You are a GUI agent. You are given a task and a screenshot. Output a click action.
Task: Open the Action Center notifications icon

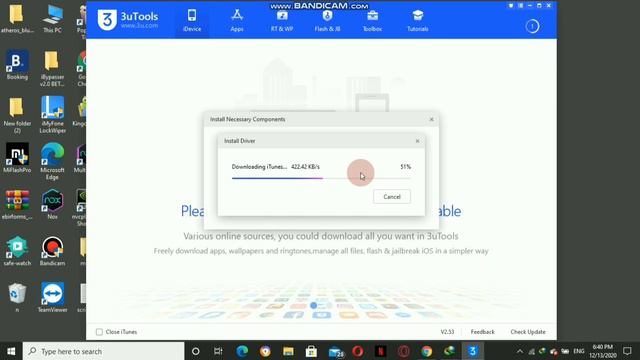click(x=627, y=351)
